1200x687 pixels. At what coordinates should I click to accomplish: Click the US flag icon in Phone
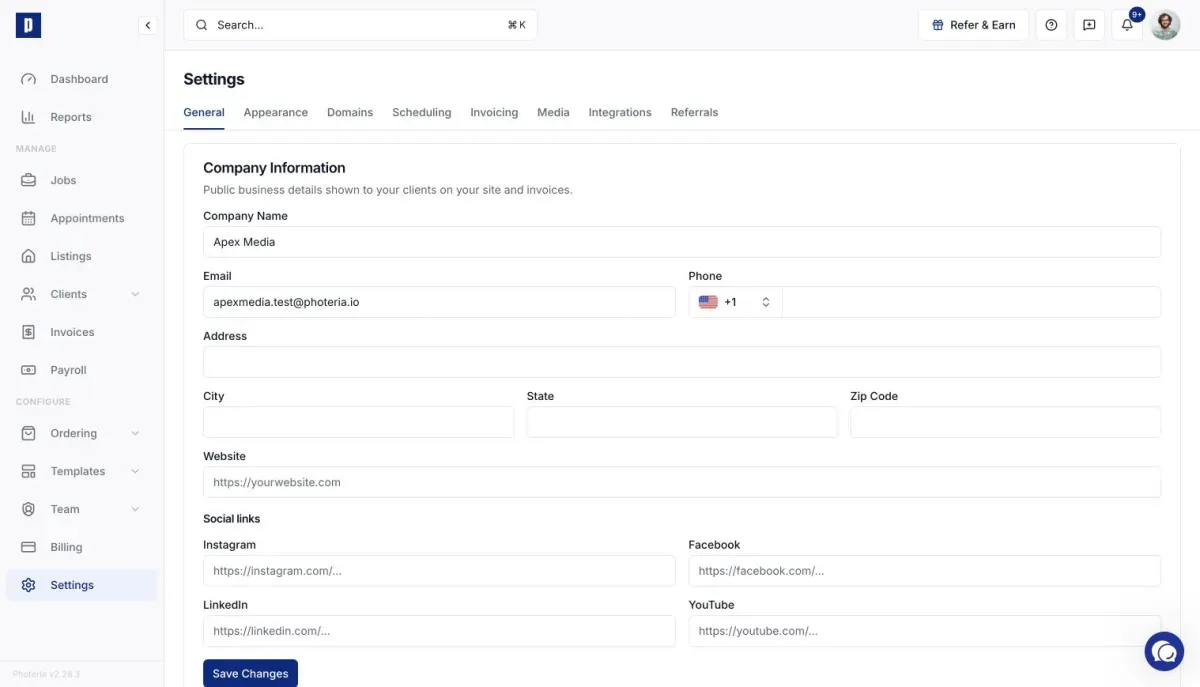[708, 302]
